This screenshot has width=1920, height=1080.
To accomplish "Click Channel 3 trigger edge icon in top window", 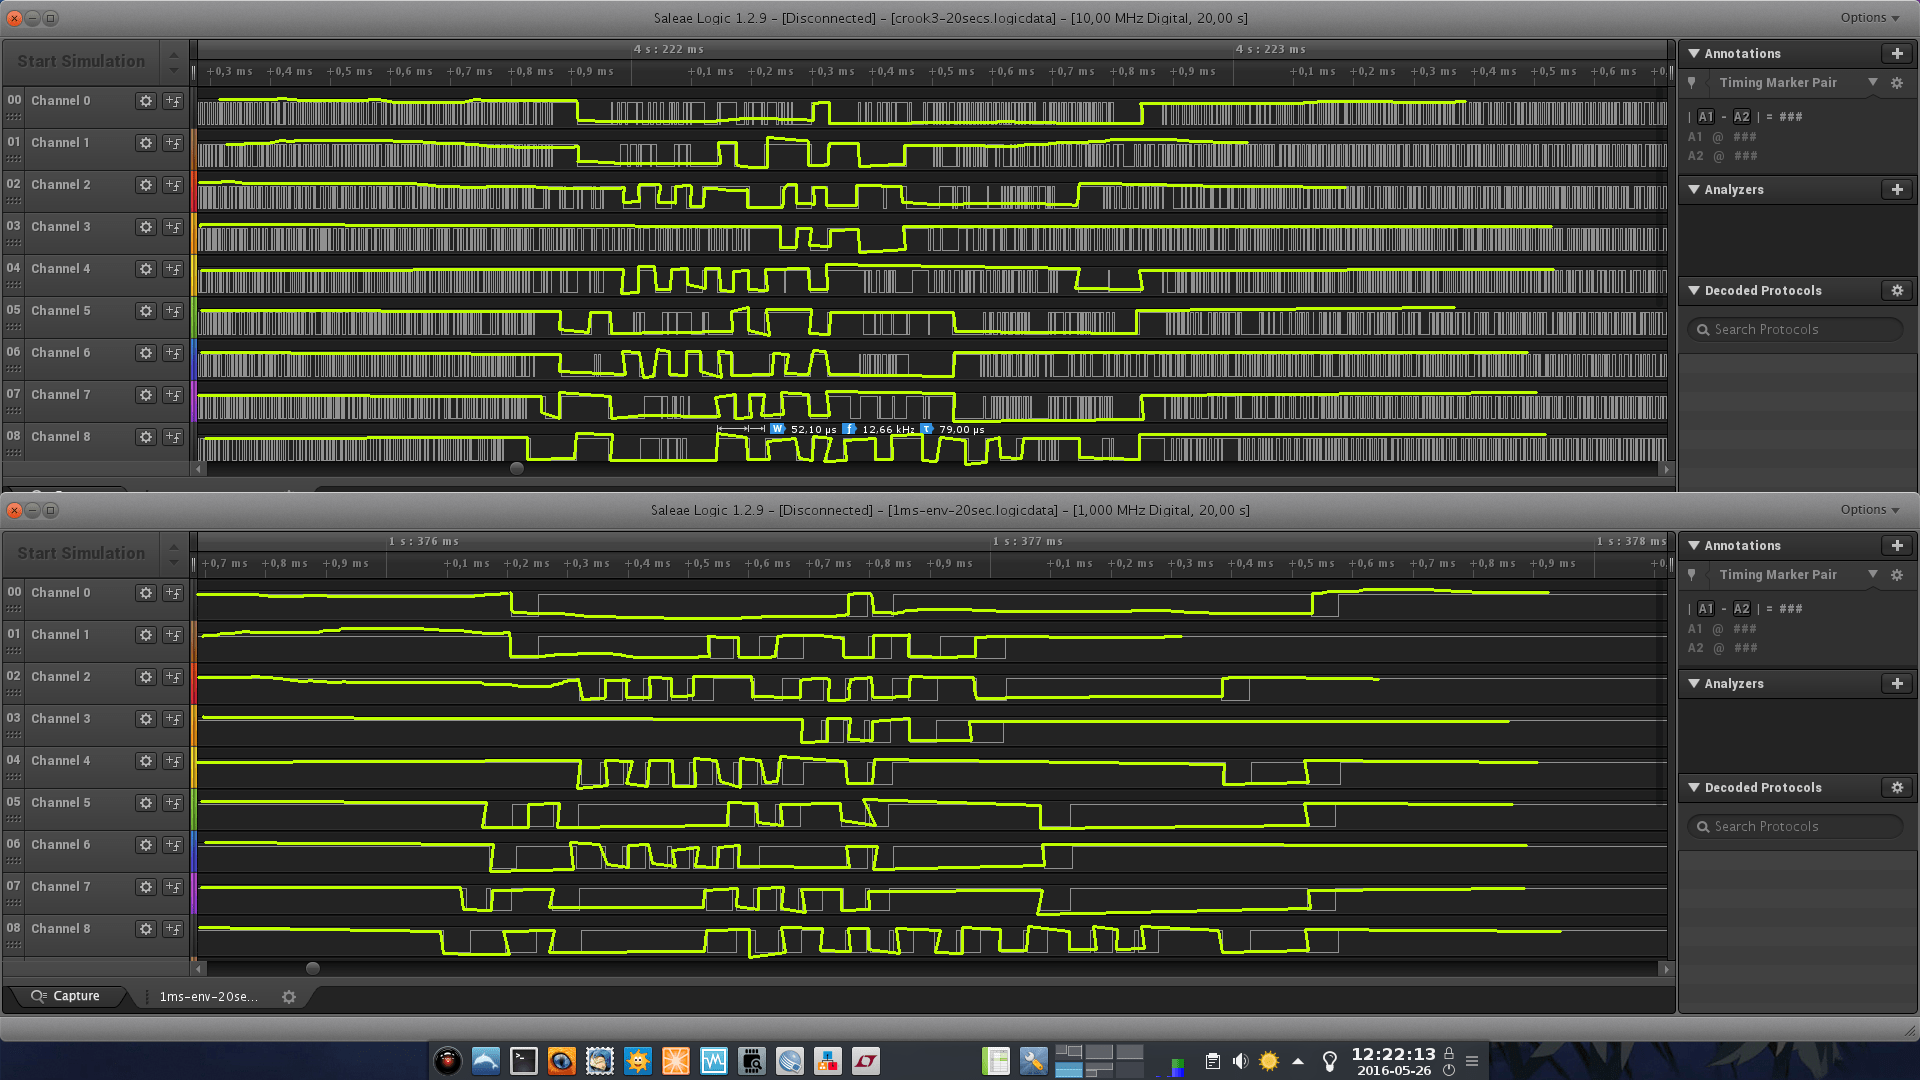I will (x=173, y=227).
